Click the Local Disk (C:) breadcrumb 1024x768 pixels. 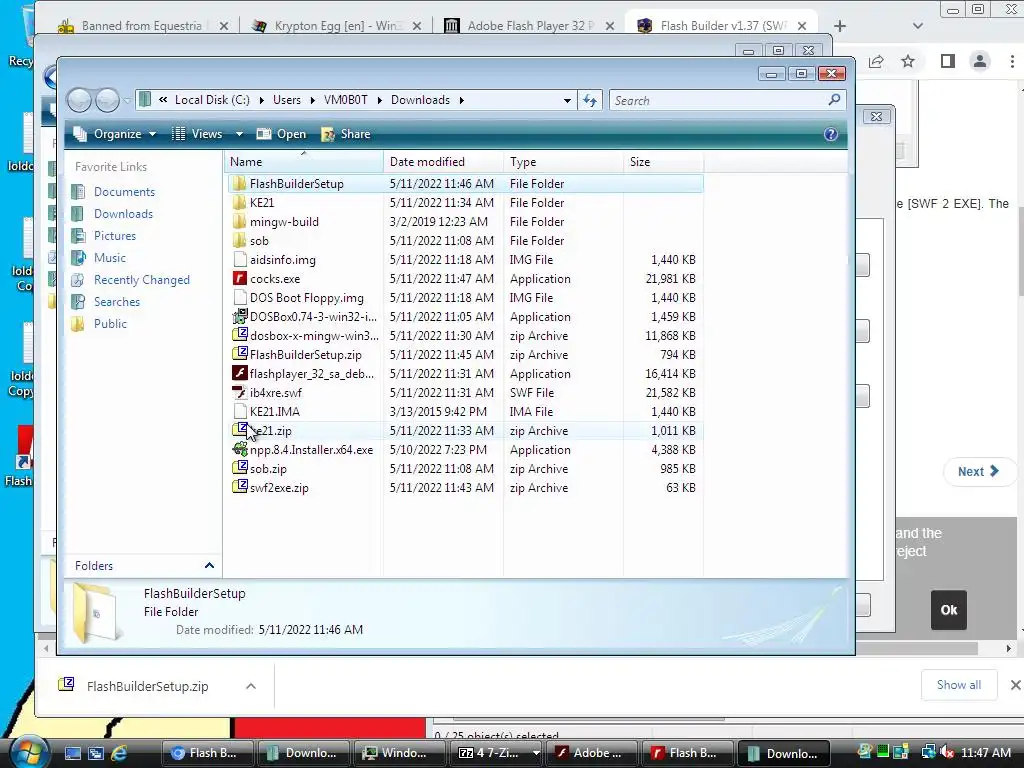pyautogui.click(x=212, y=100)
